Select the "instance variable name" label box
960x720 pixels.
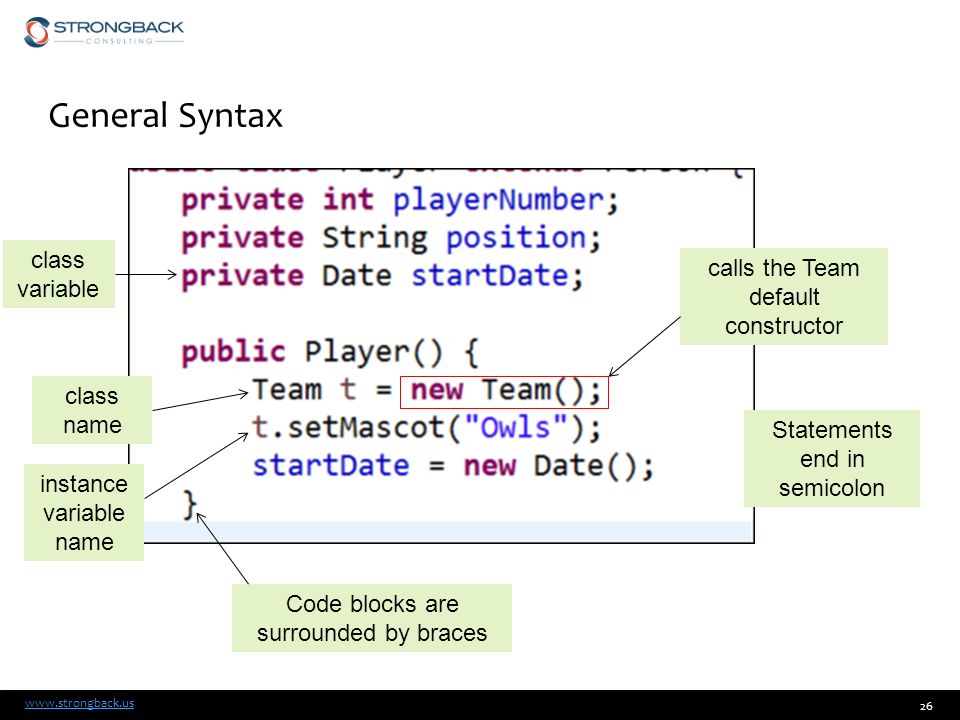coord(84,512)
